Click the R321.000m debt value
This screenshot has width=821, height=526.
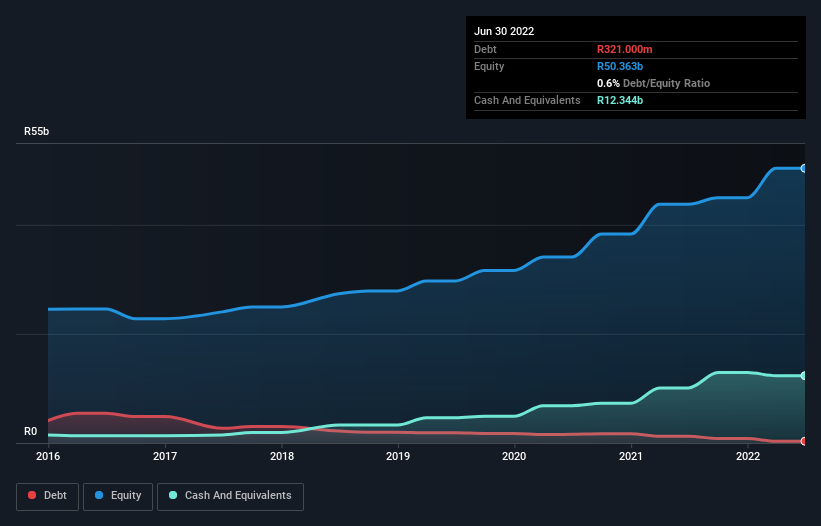click(625, 49)
